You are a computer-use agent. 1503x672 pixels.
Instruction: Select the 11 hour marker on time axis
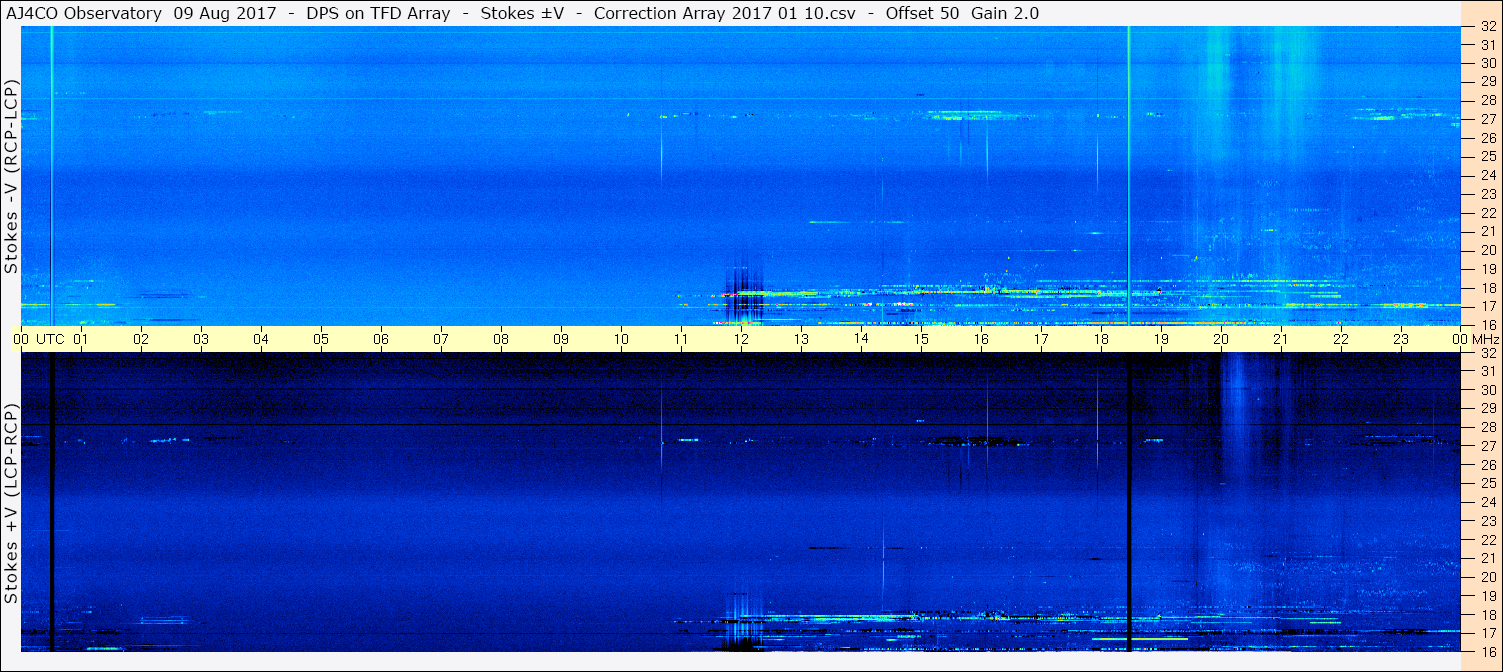tap(681, 339)
